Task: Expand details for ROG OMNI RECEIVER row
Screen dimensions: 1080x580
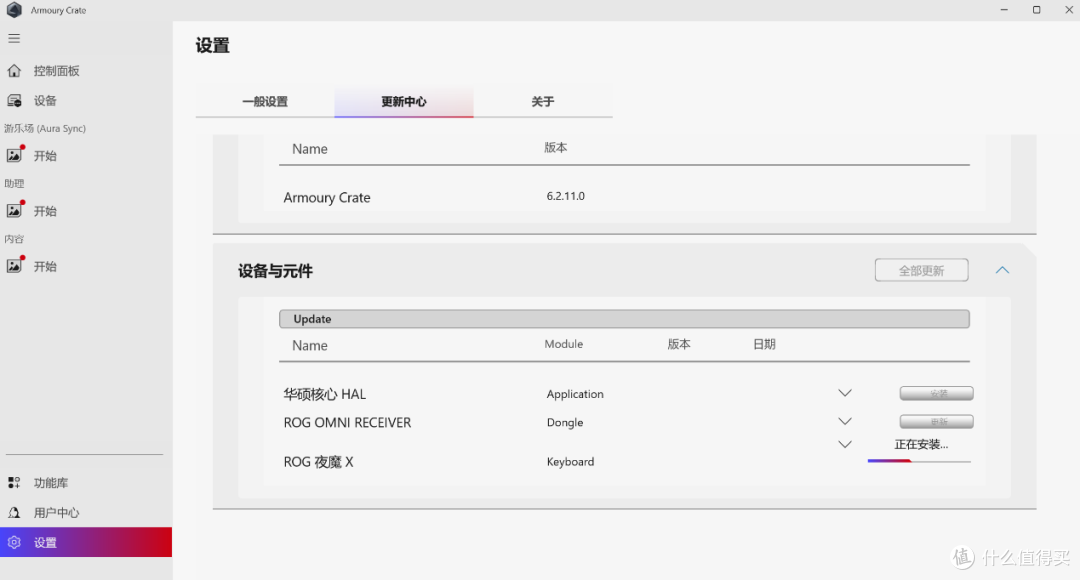Action: [x=845, y=421]
